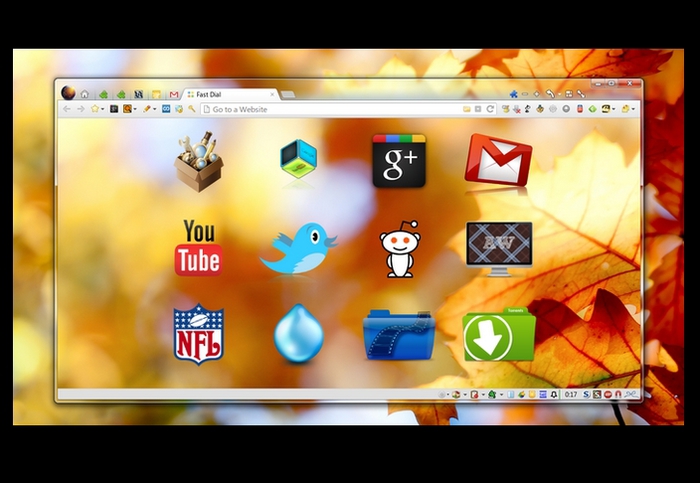This screenshot has width=700, height=483.
Task: Click the blue S status bar icon
Action: pyautogui.click(x=586, y=395)
